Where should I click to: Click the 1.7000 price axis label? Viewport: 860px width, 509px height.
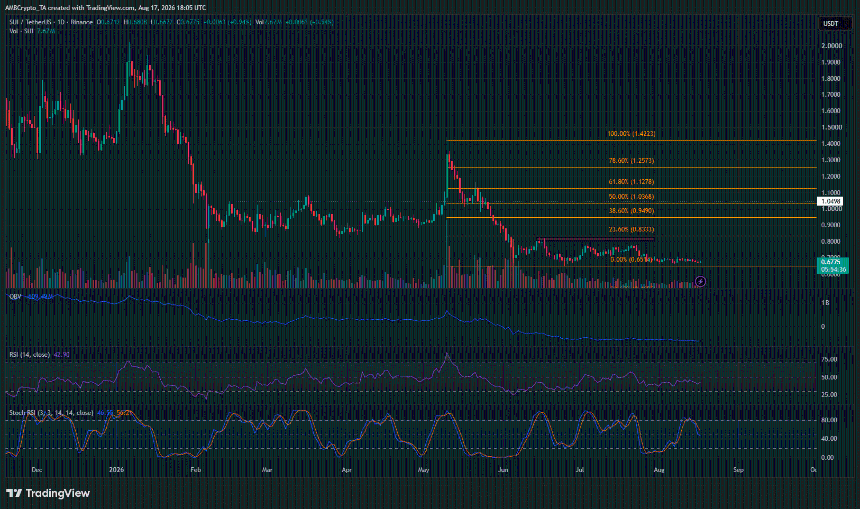[x=831, y=94]
